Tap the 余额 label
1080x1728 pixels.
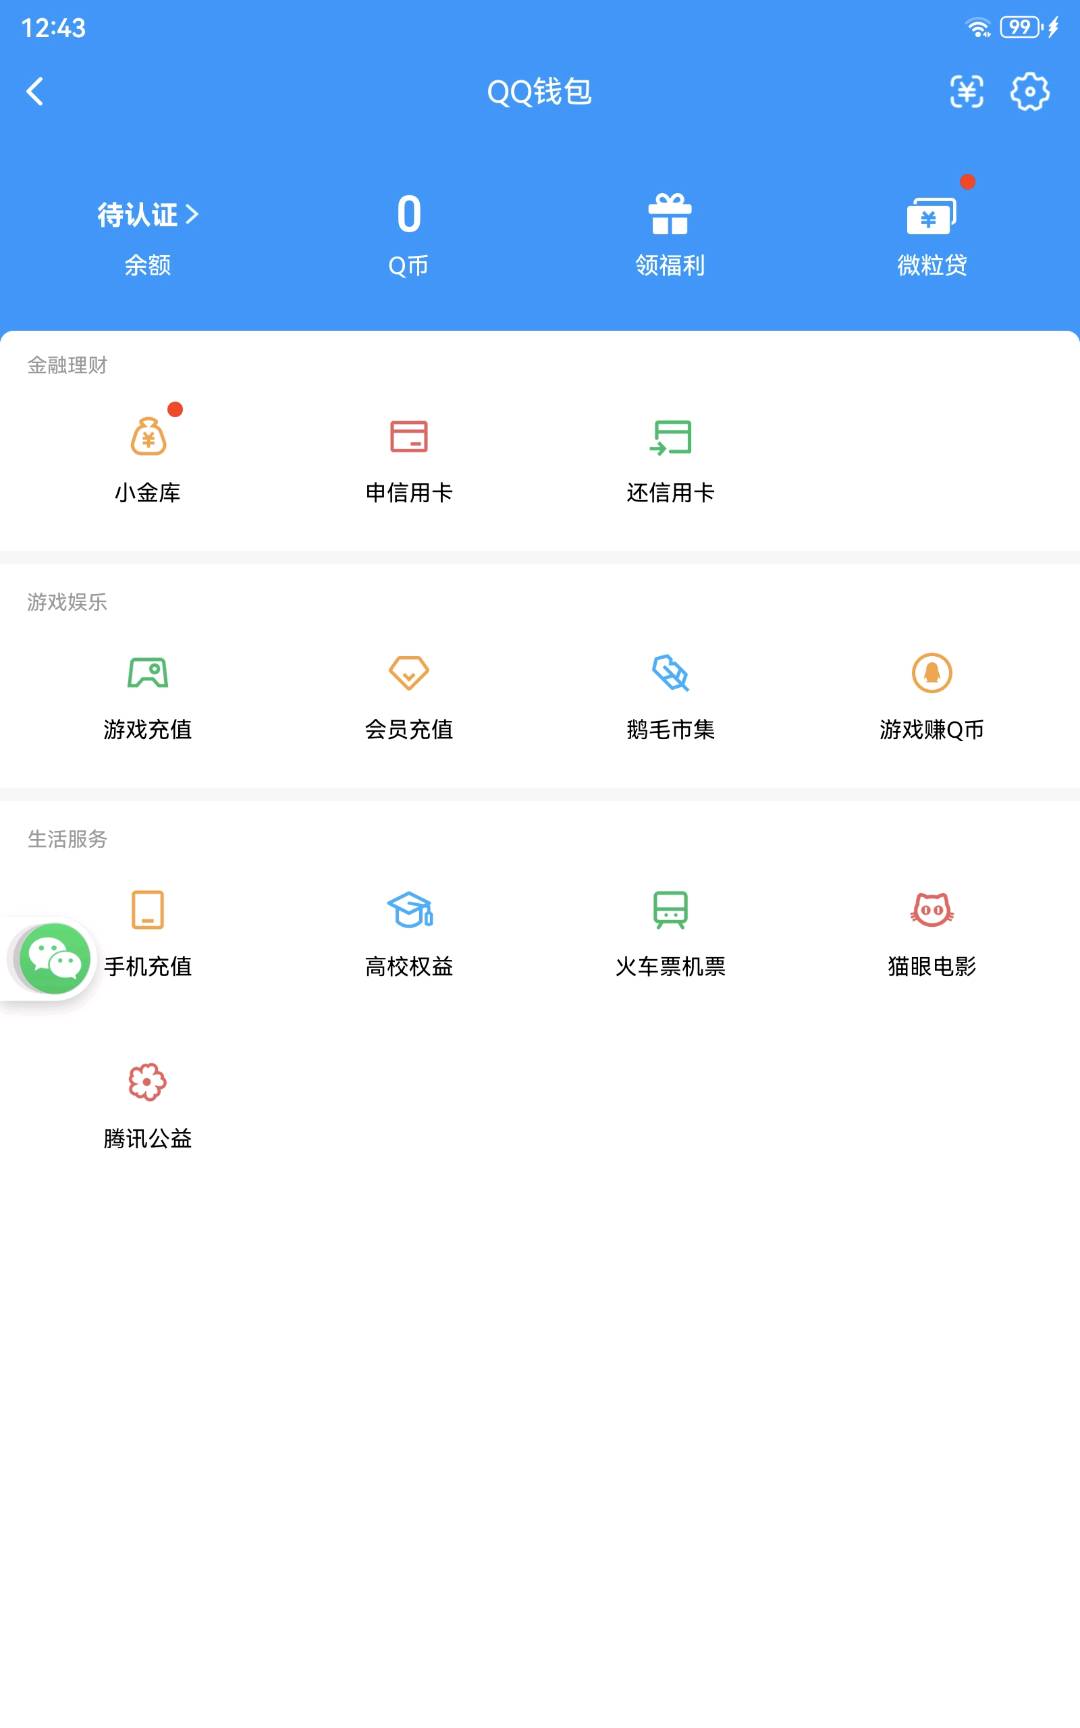coord(148,265)
